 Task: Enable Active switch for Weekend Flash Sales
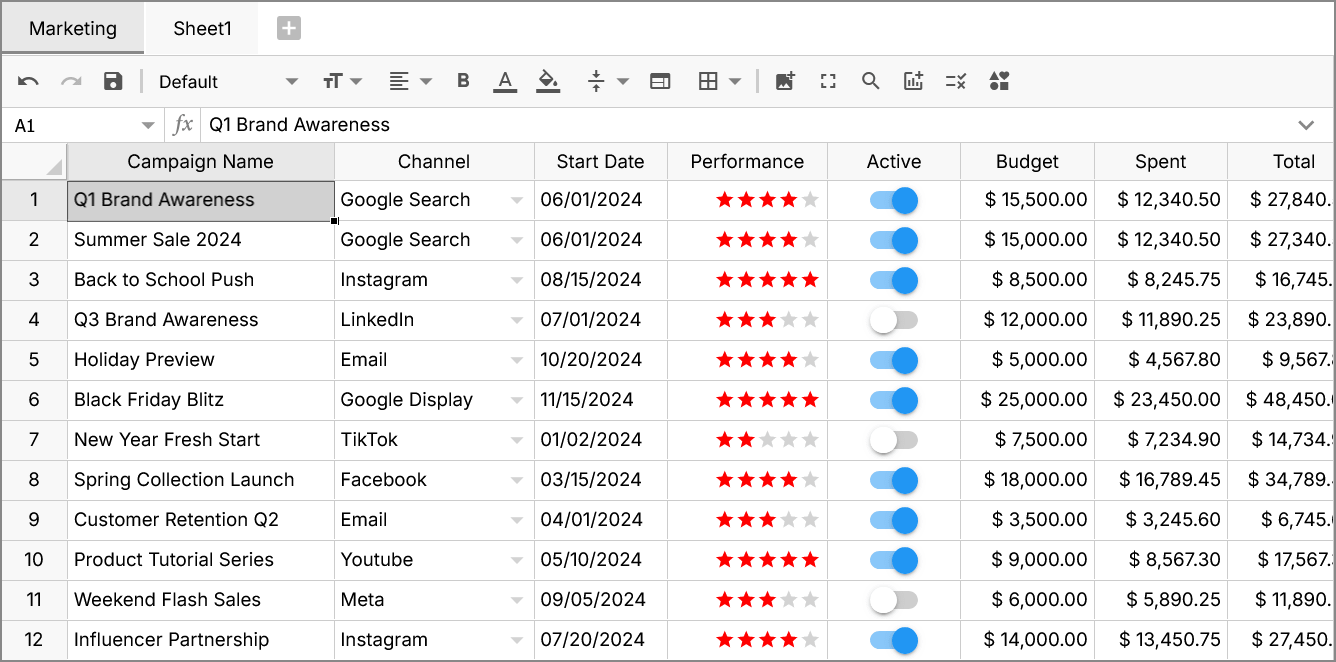click(894, 600)
